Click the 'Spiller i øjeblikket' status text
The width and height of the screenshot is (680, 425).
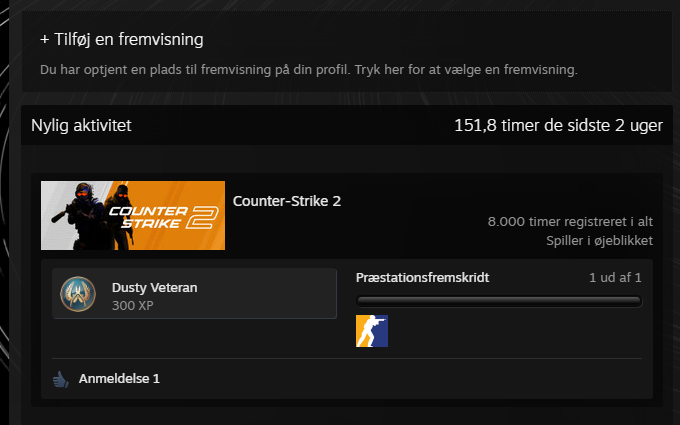(x=599, y=241)
